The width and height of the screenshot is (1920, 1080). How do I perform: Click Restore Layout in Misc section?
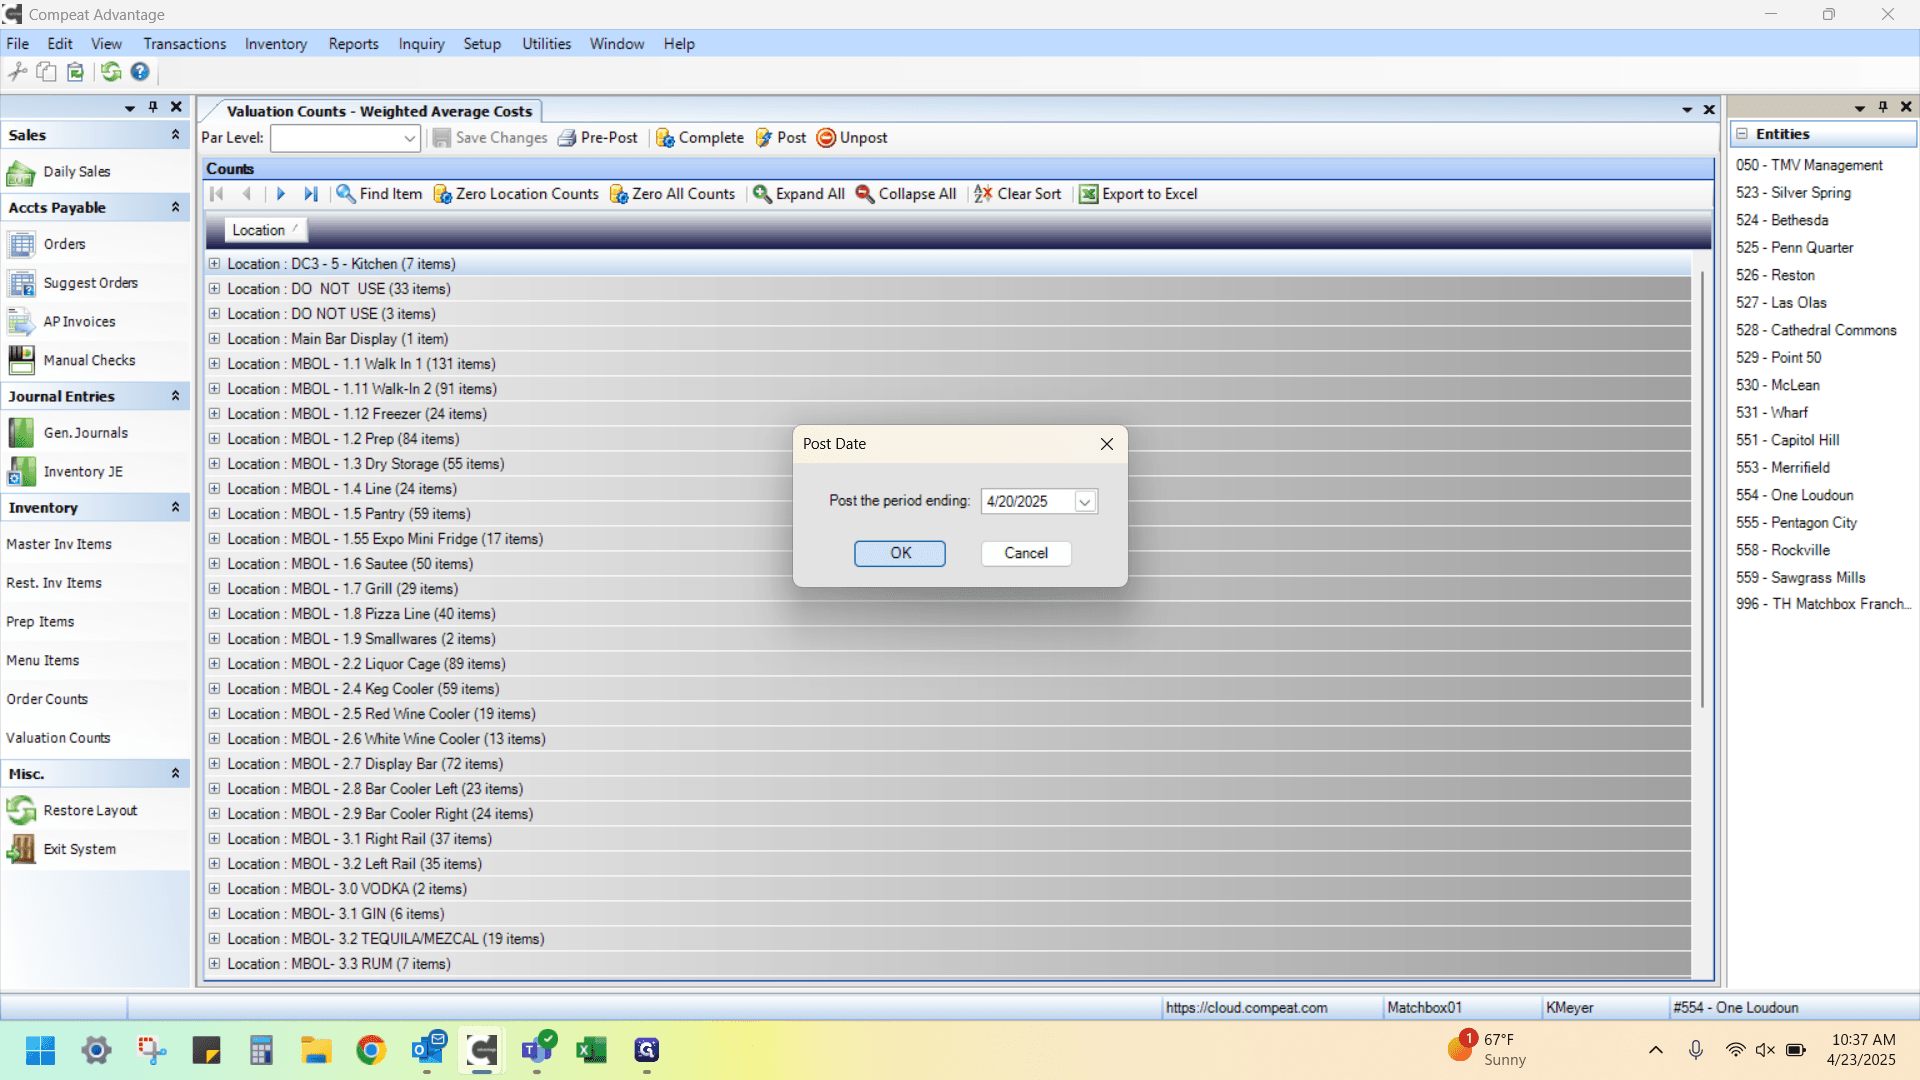tap(90, 811)
